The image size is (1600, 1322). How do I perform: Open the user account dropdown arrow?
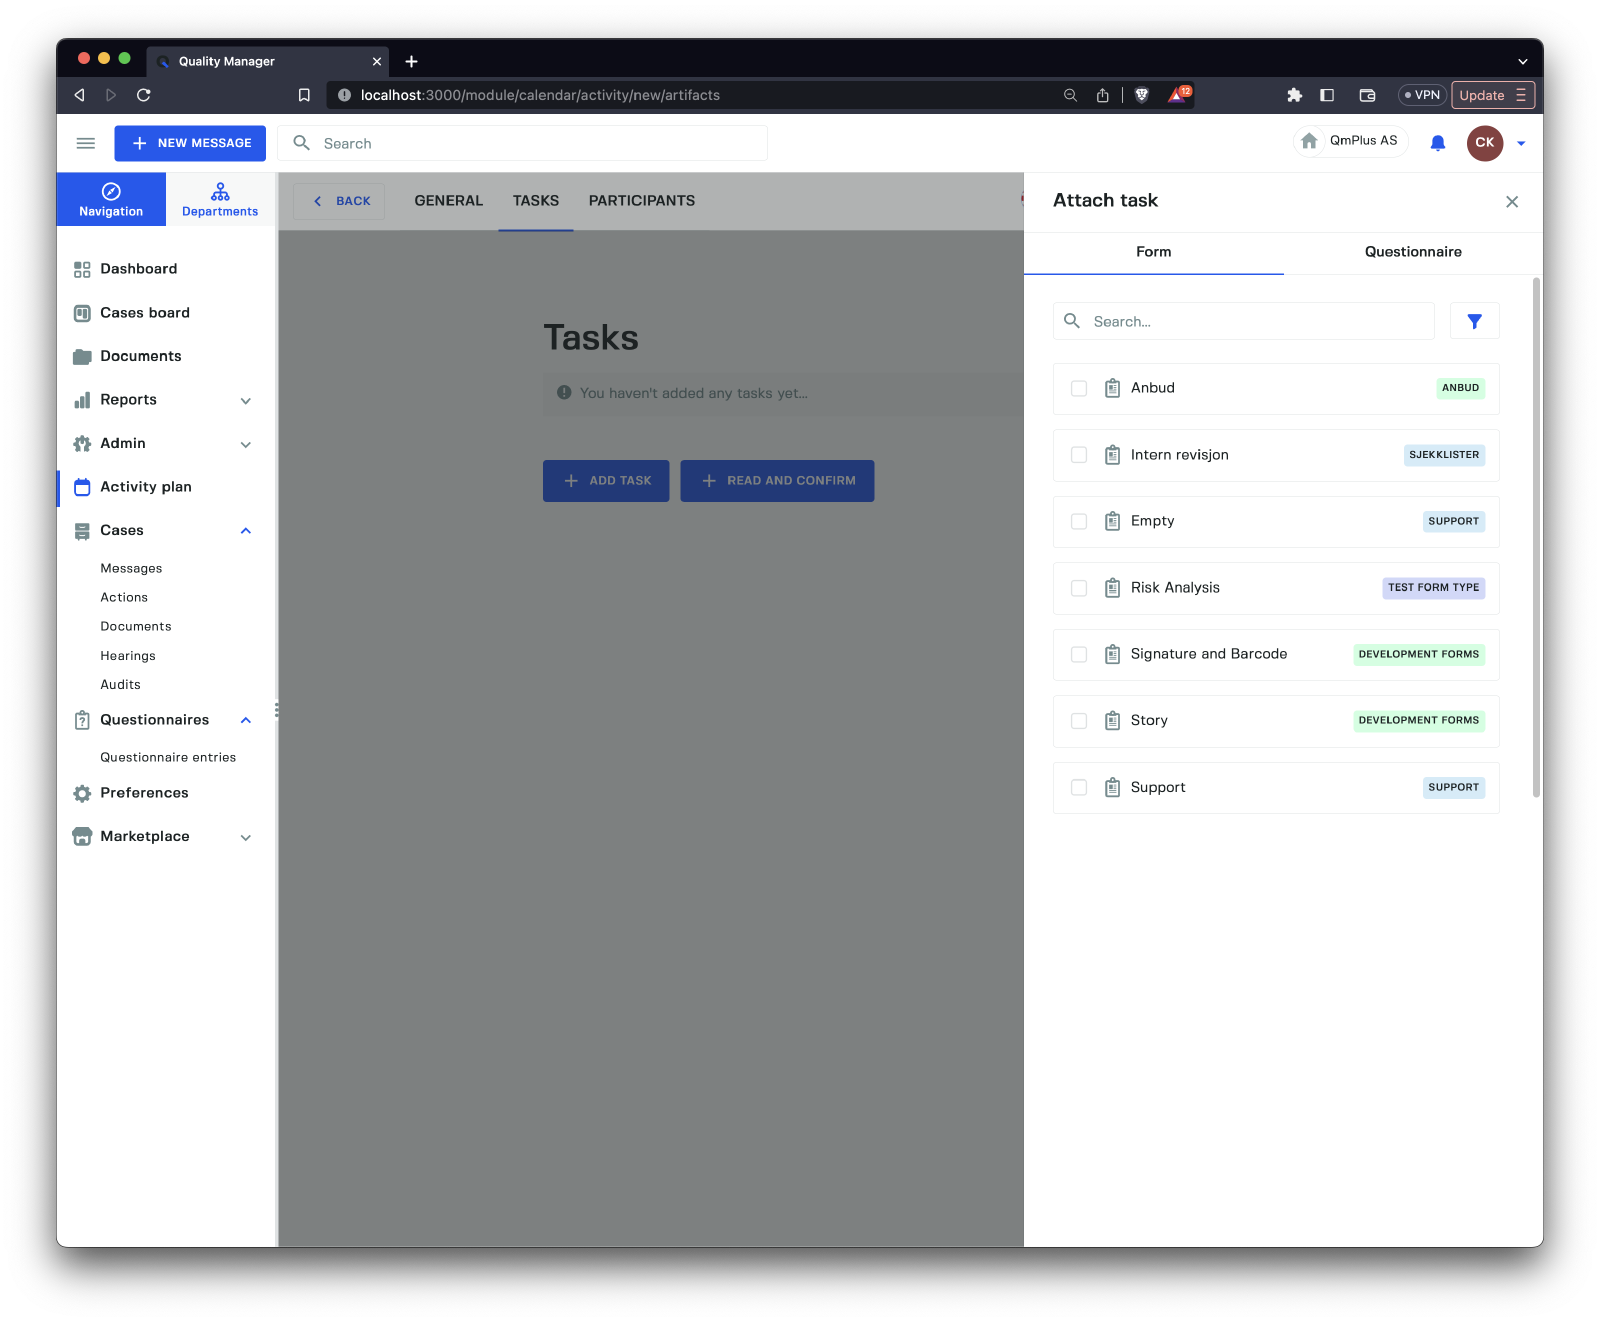point(1521,144)
